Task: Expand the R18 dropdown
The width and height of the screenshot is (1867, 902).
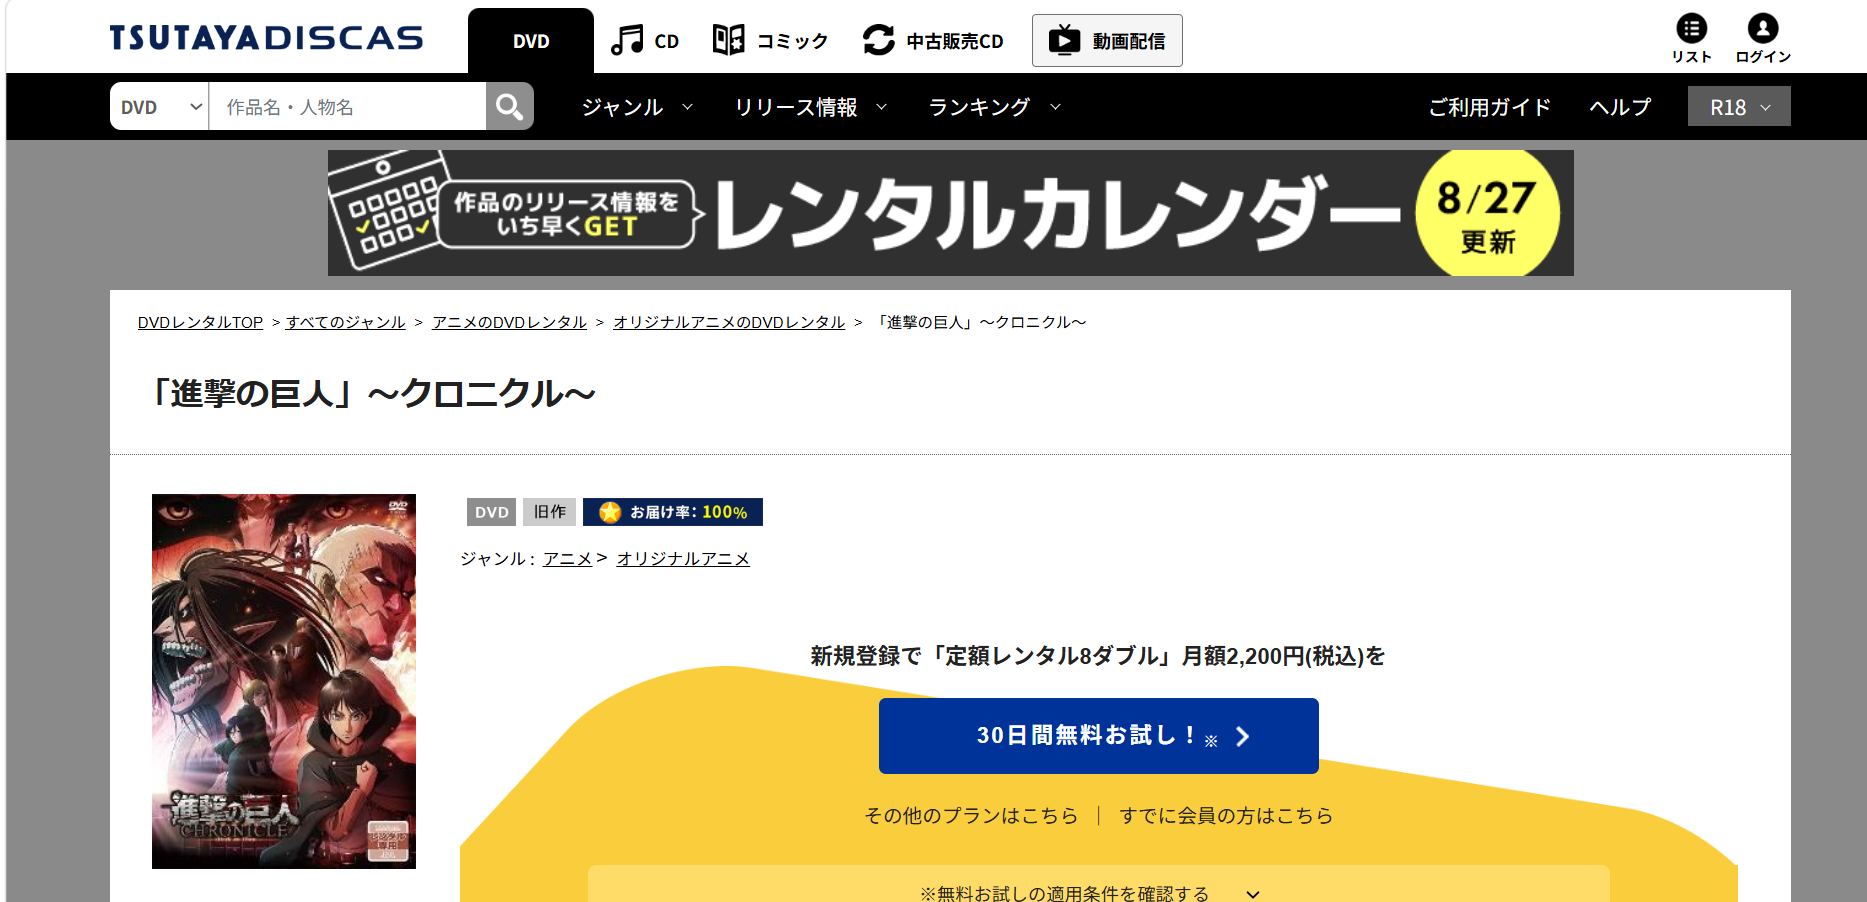Action: point(1739,107)
